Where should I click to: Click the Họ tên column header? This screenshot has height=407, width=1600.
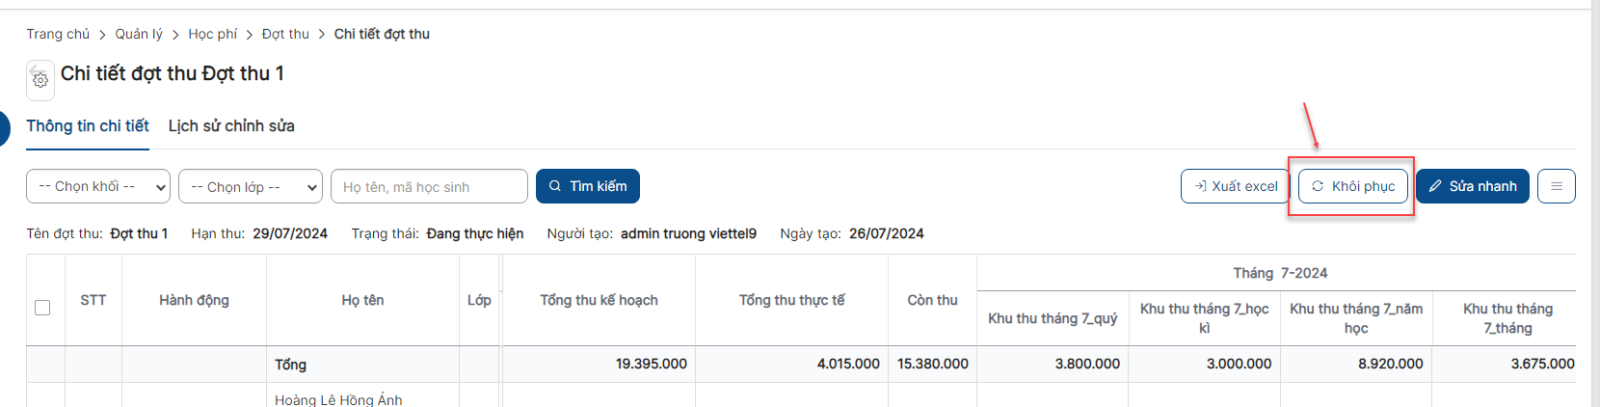362,300
